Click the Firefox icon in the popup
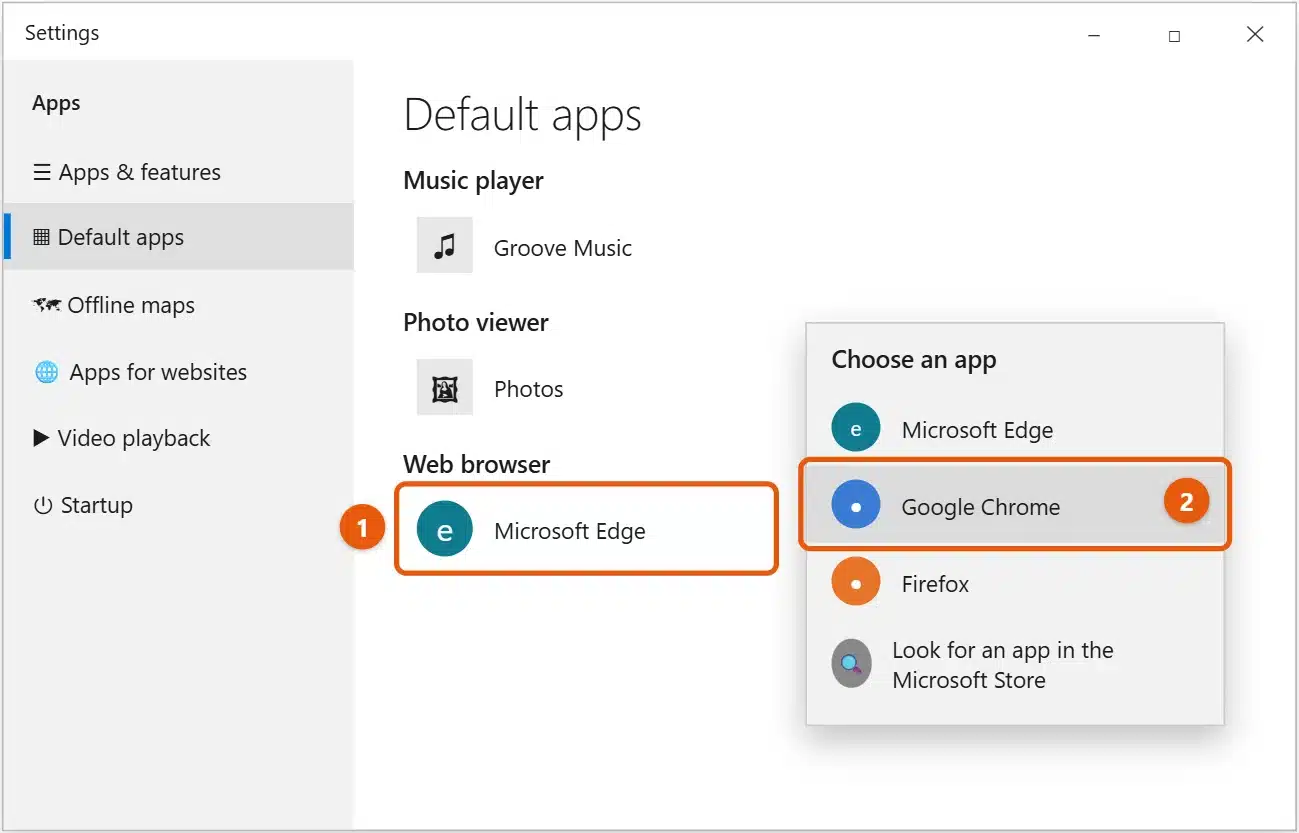 click(856, 582)
